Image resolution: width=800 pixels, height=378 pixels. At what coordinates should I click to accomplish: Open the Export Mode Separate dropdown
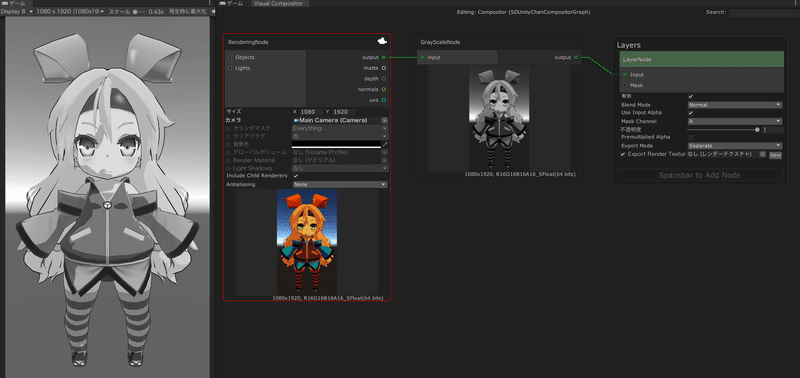[x=734, y=146]
